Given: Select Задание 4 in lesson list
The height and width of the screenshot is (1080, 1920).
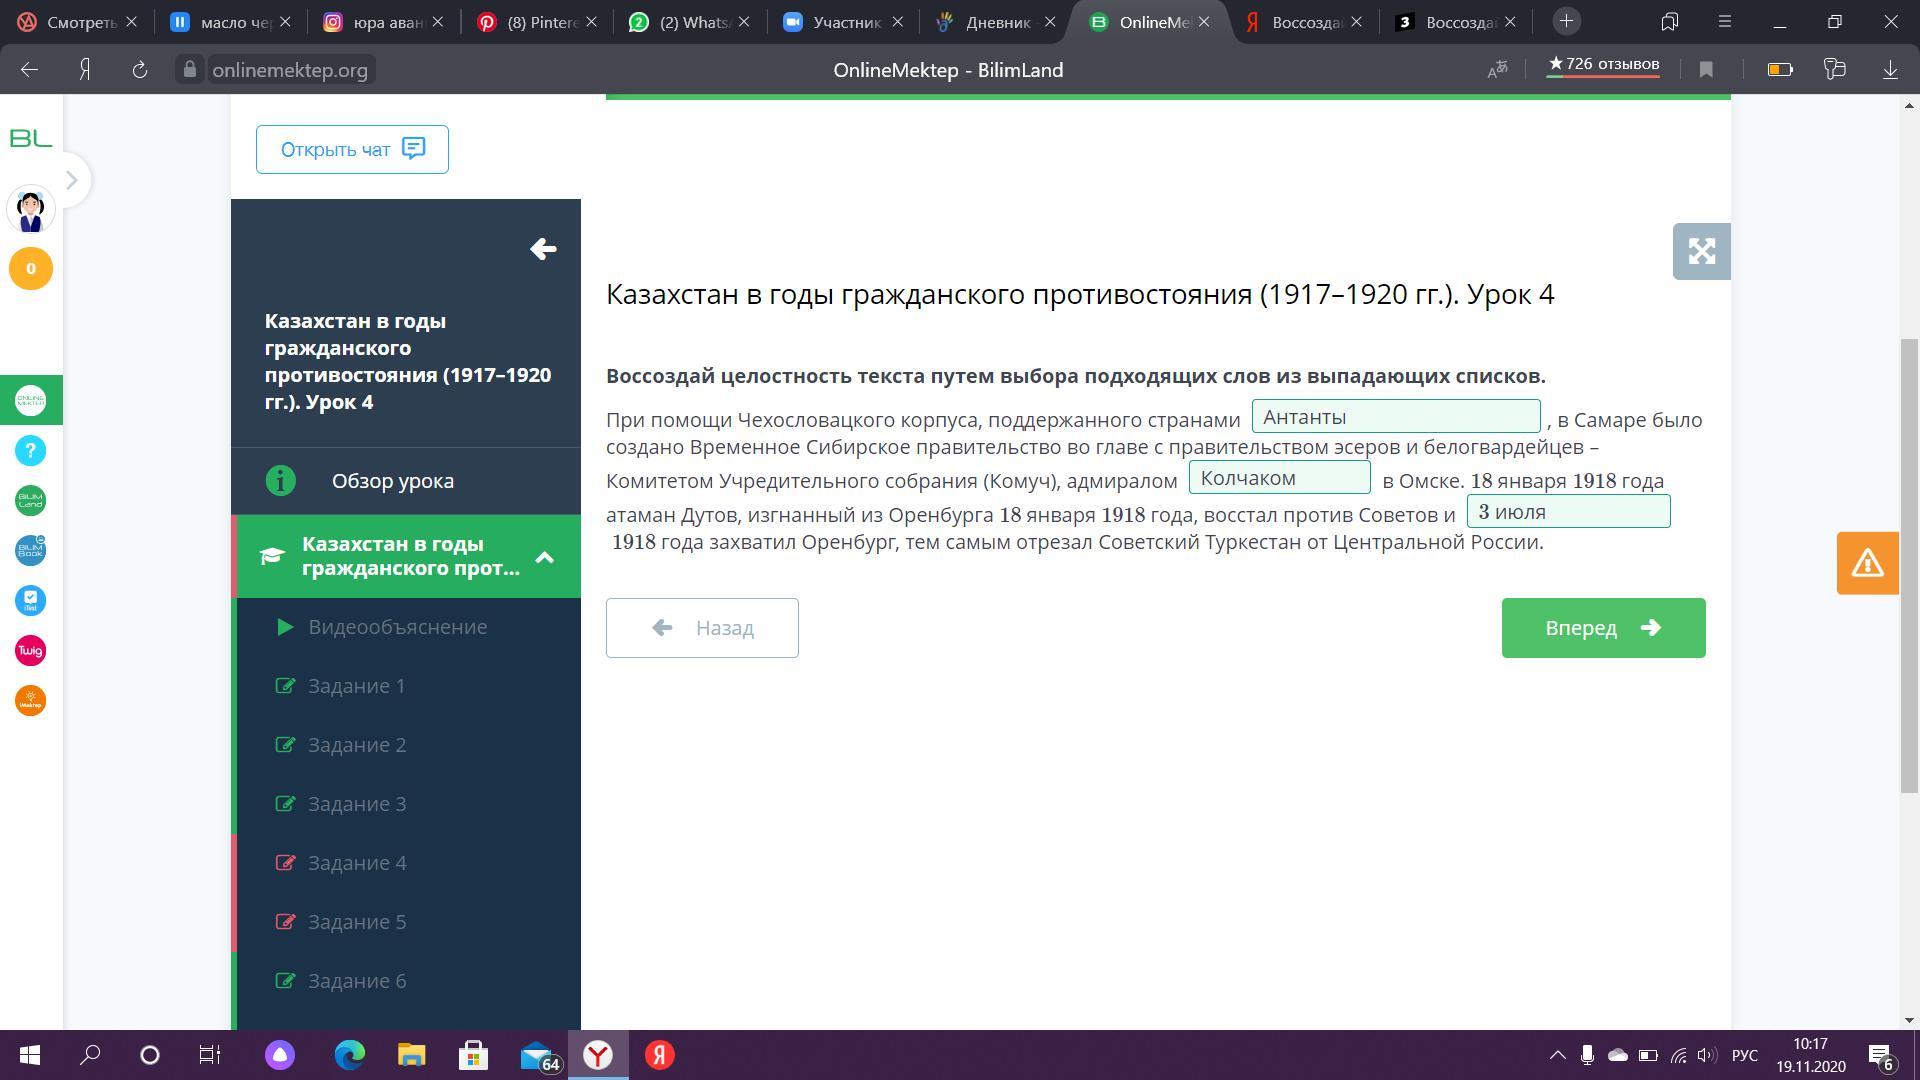Looking at the screenshot, I should pos(357,863).
